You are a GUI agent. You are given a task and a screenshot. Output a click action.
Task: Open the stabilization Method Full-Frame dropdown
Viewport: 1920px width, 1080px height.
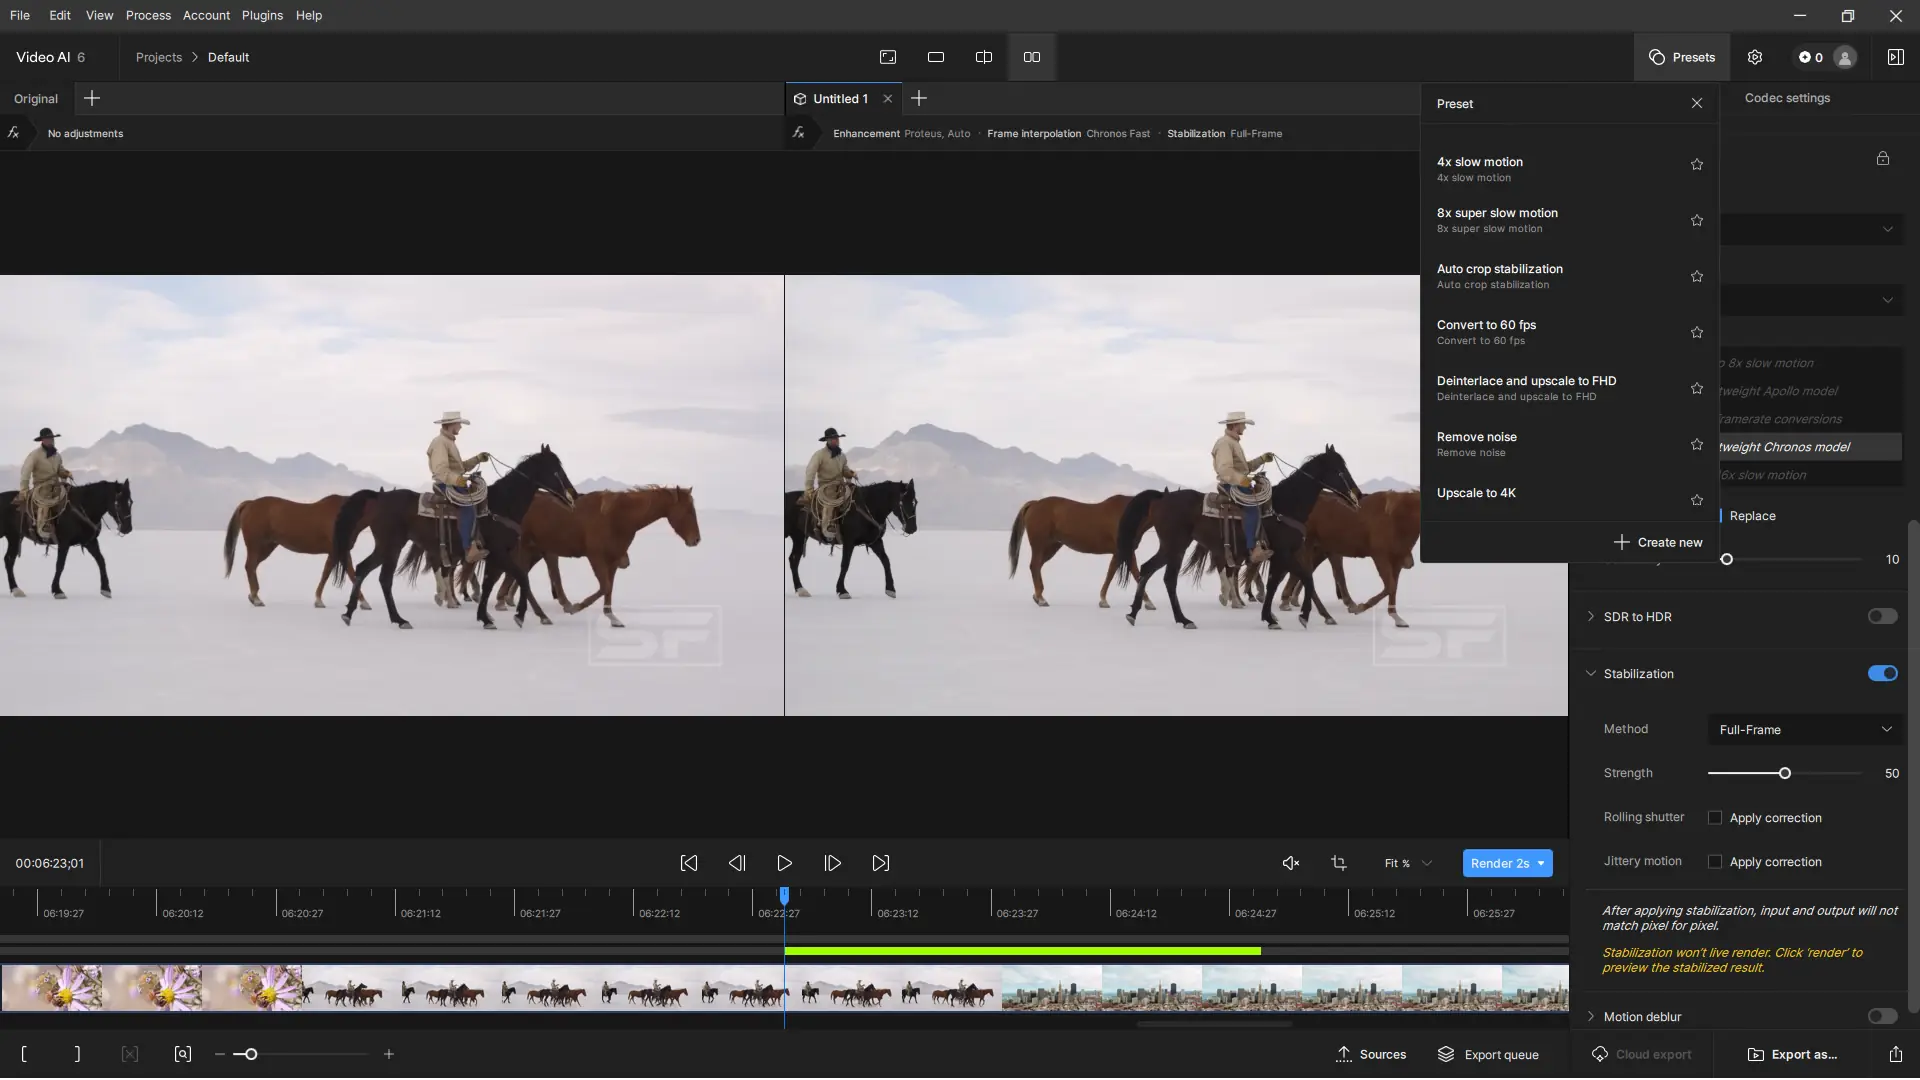click(1805, 730)
